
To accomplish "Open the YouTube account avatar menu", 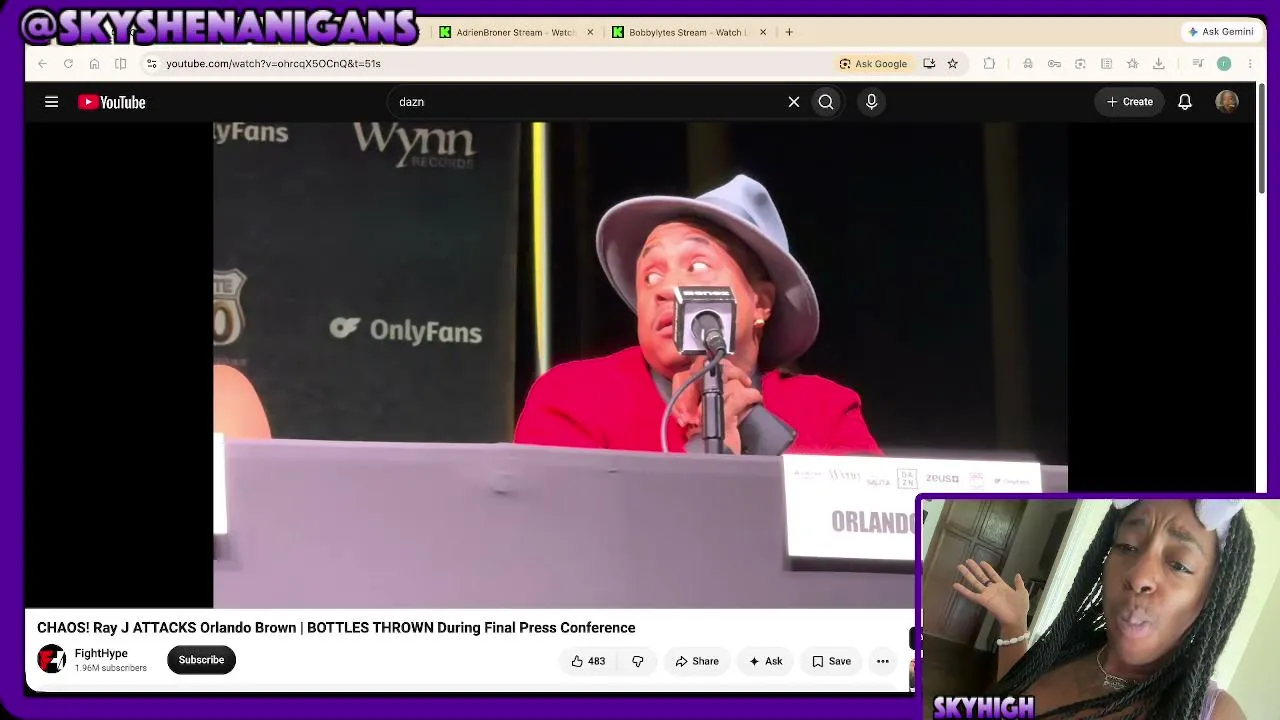I will pyautogui.click(x=1227, y=102).
